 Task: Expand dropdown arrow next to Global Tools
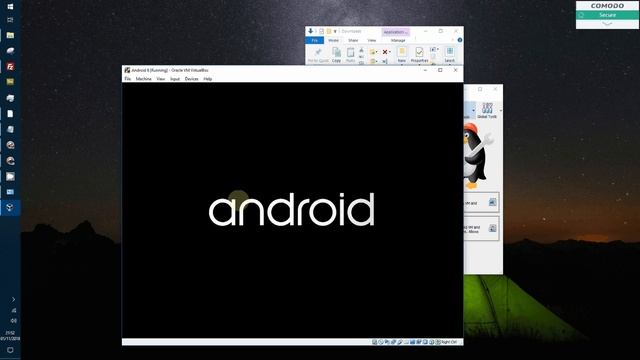pos(500,111)
